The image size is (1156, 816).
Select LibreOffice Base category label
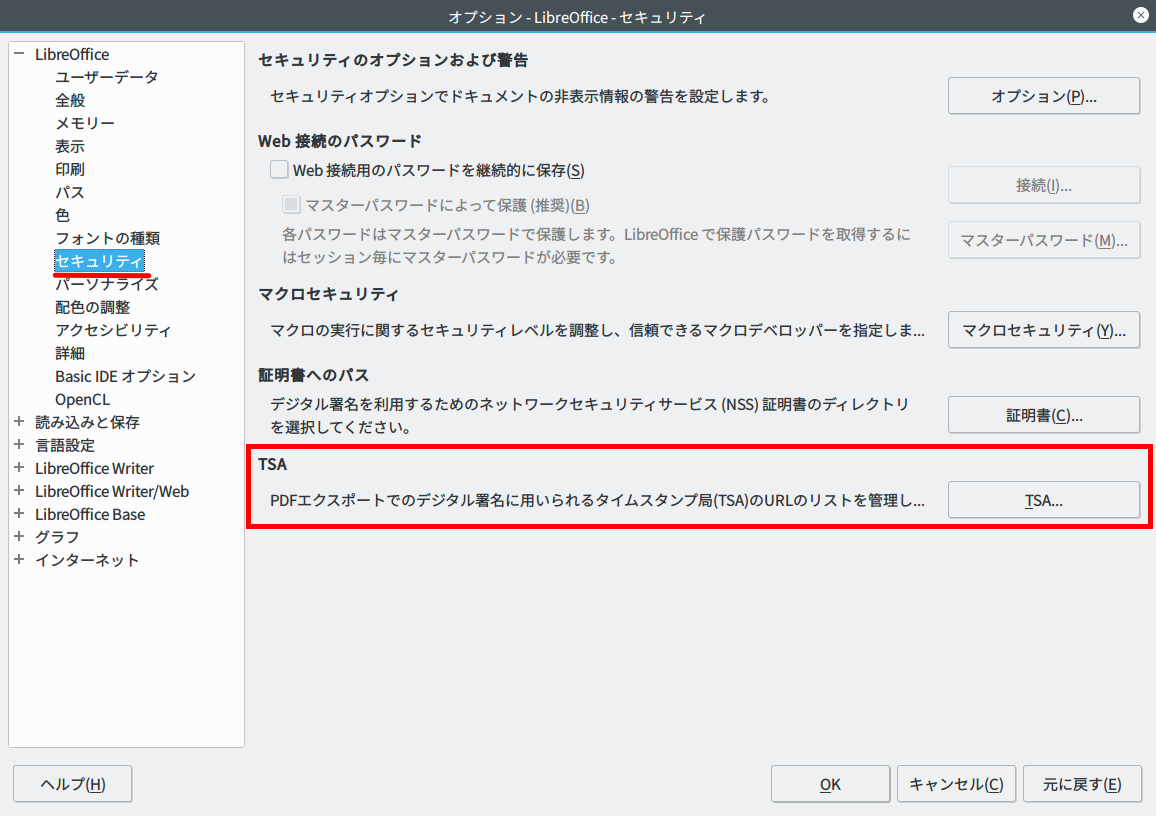90,514
